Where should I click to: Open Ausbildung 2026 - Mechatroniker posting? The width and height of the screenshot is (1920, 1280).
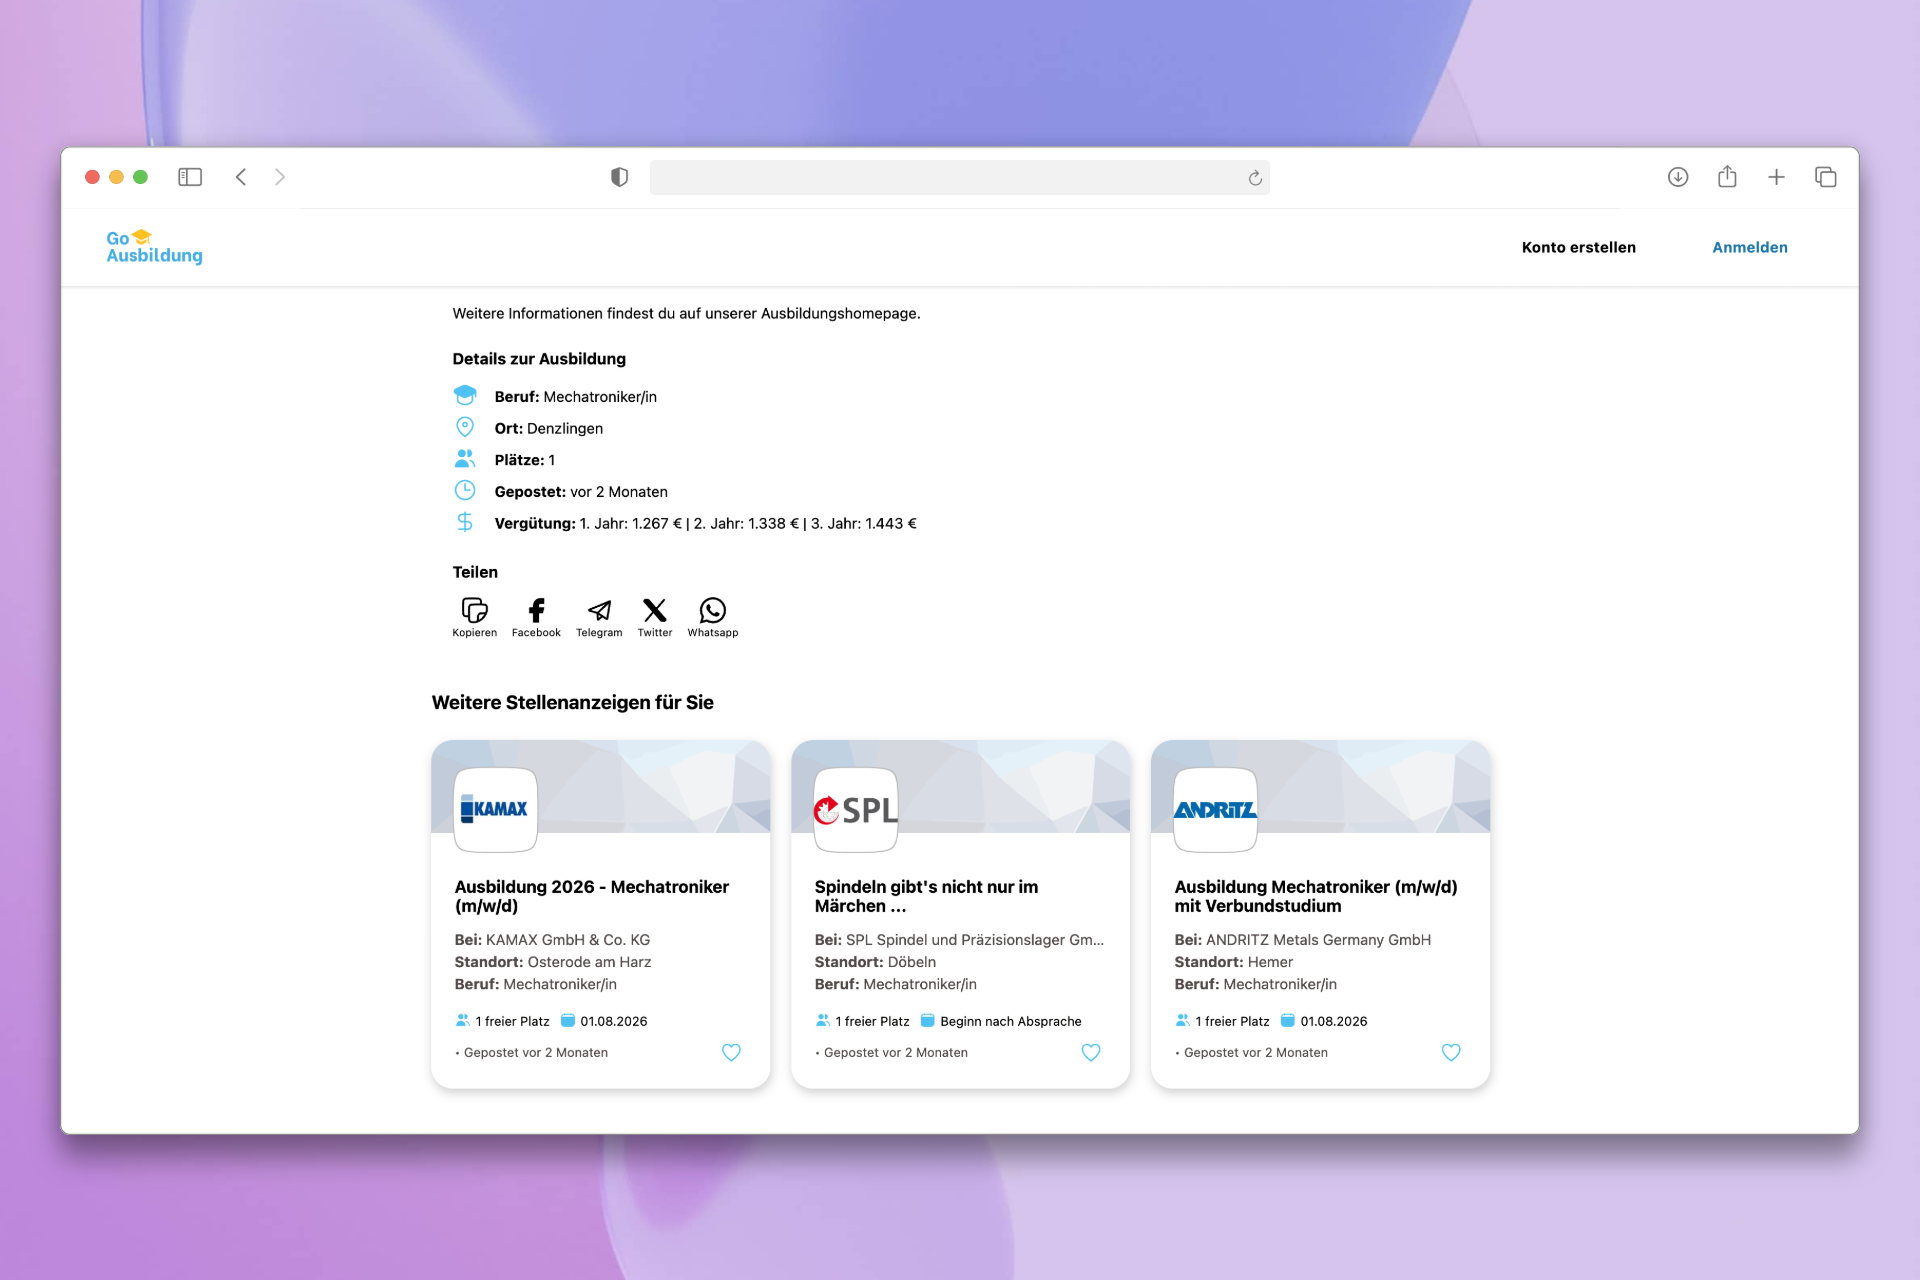tap(591, 896)
